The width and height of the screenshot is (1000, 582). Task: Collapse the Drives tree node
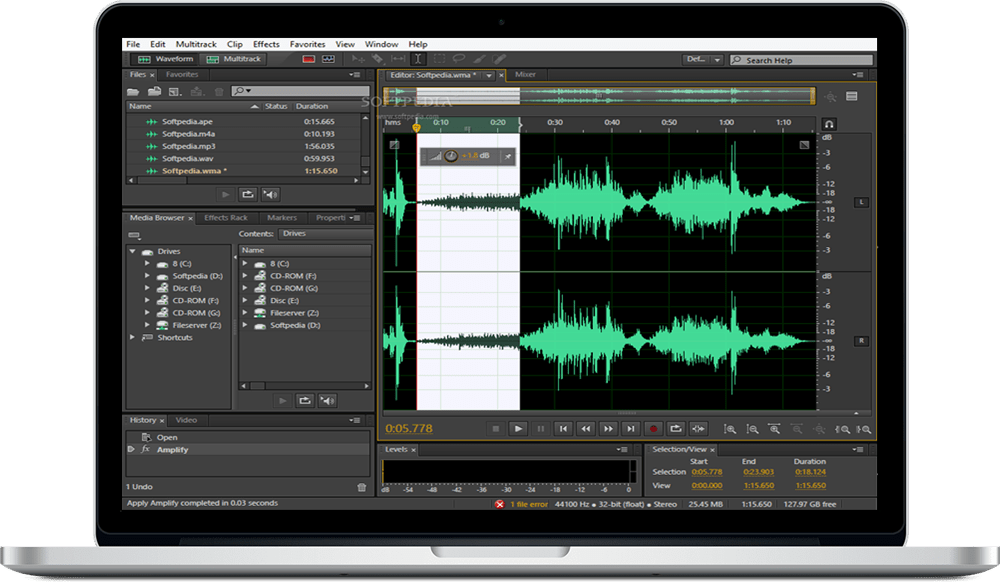coord(132,251)
